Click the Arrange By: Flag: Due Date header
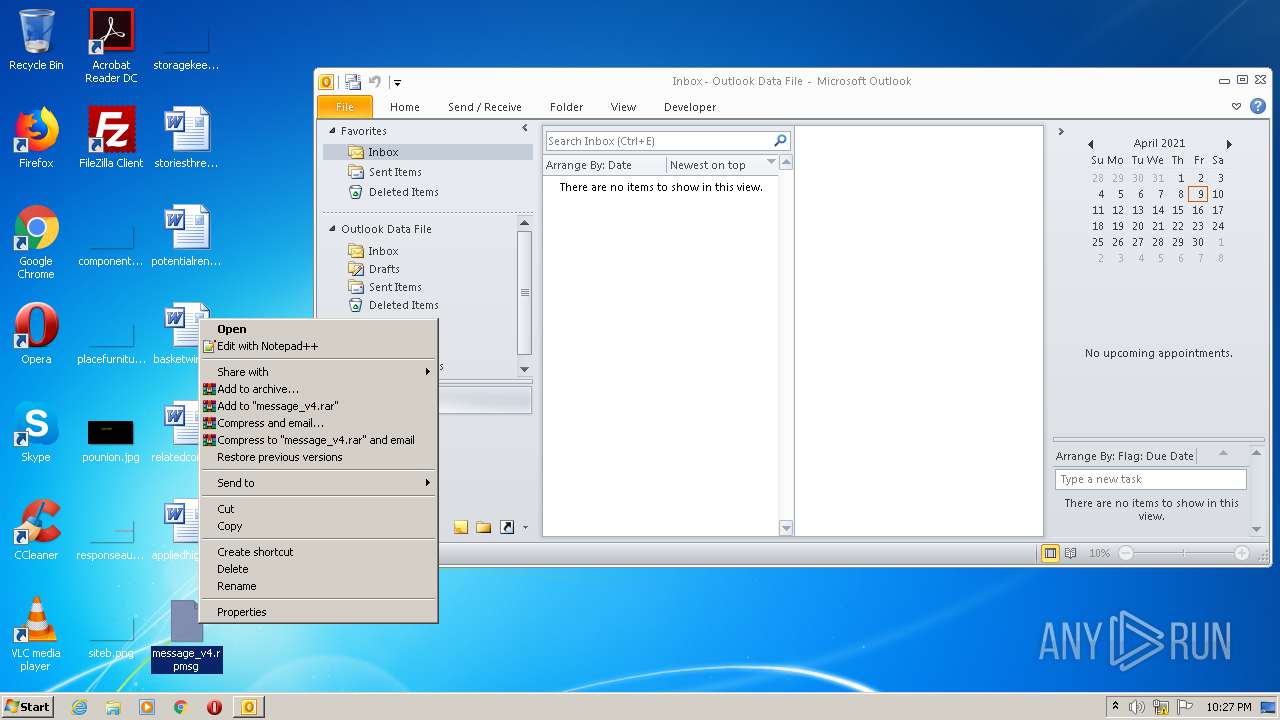This screenshot has width=1280, height=720. click(1124, 456)
